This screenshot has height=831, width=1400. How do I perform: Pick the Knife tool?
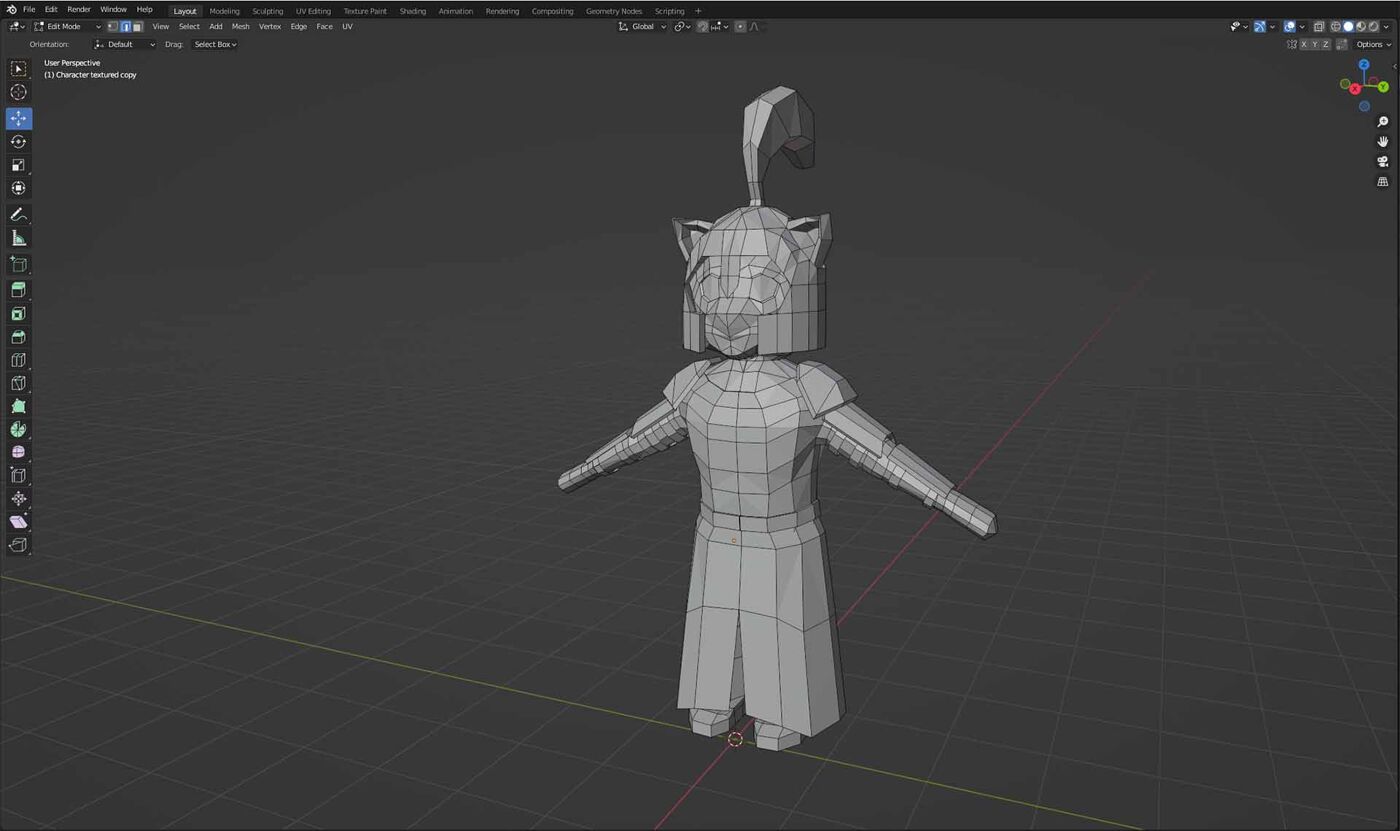point(18,383)
